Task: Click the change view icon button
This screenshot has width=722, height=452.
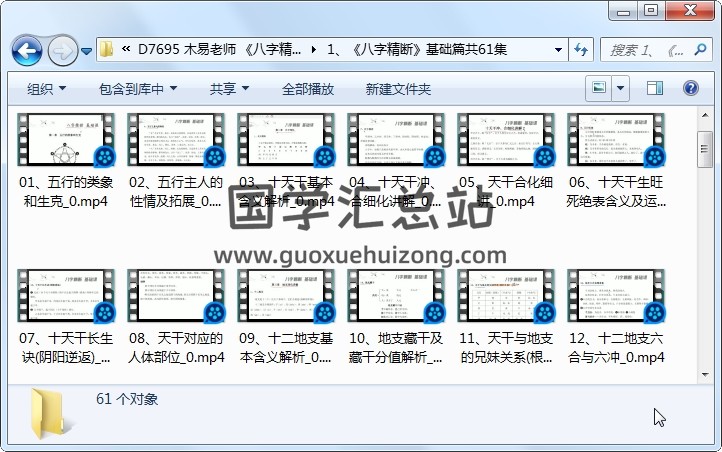Action: (x=600, y=89)
